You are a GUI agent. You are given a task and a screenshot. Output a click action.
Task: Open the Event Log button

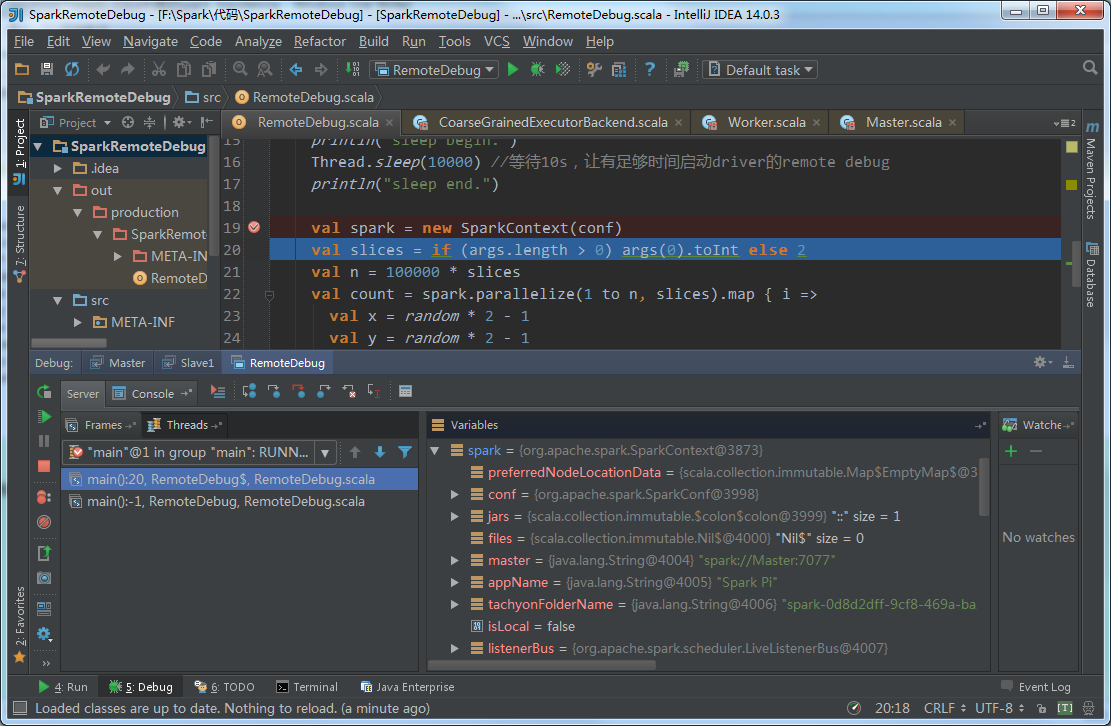pyautogui.click(x=1036, y=687)
